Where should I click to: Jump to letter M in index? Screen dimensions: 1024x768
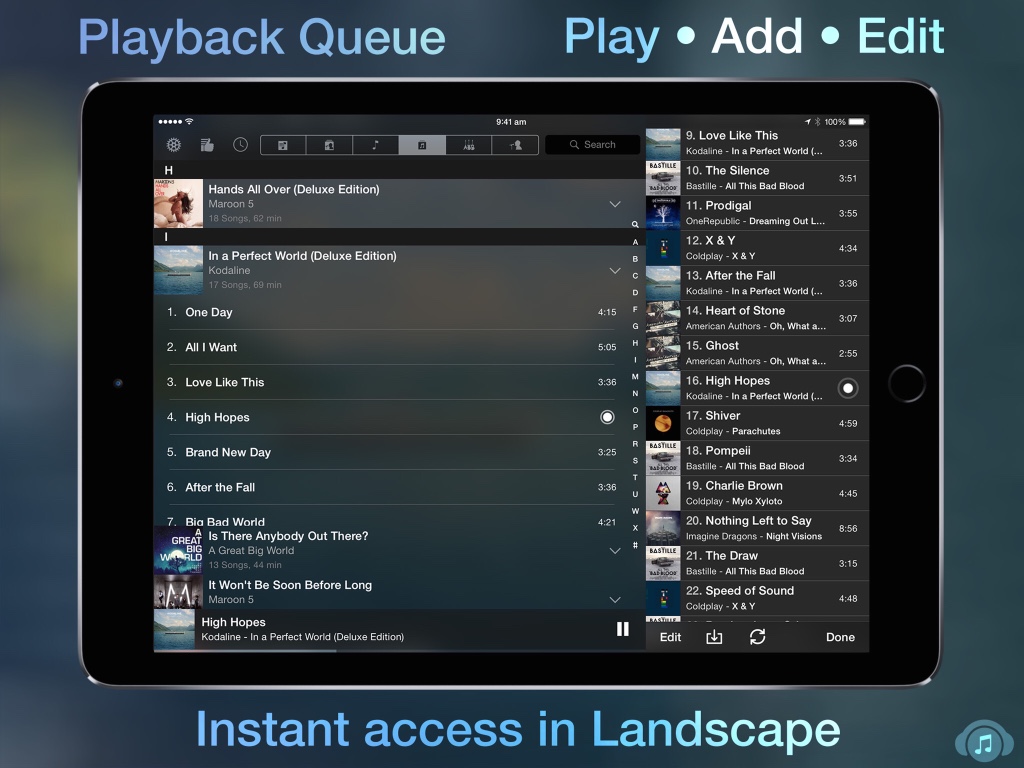635,377
